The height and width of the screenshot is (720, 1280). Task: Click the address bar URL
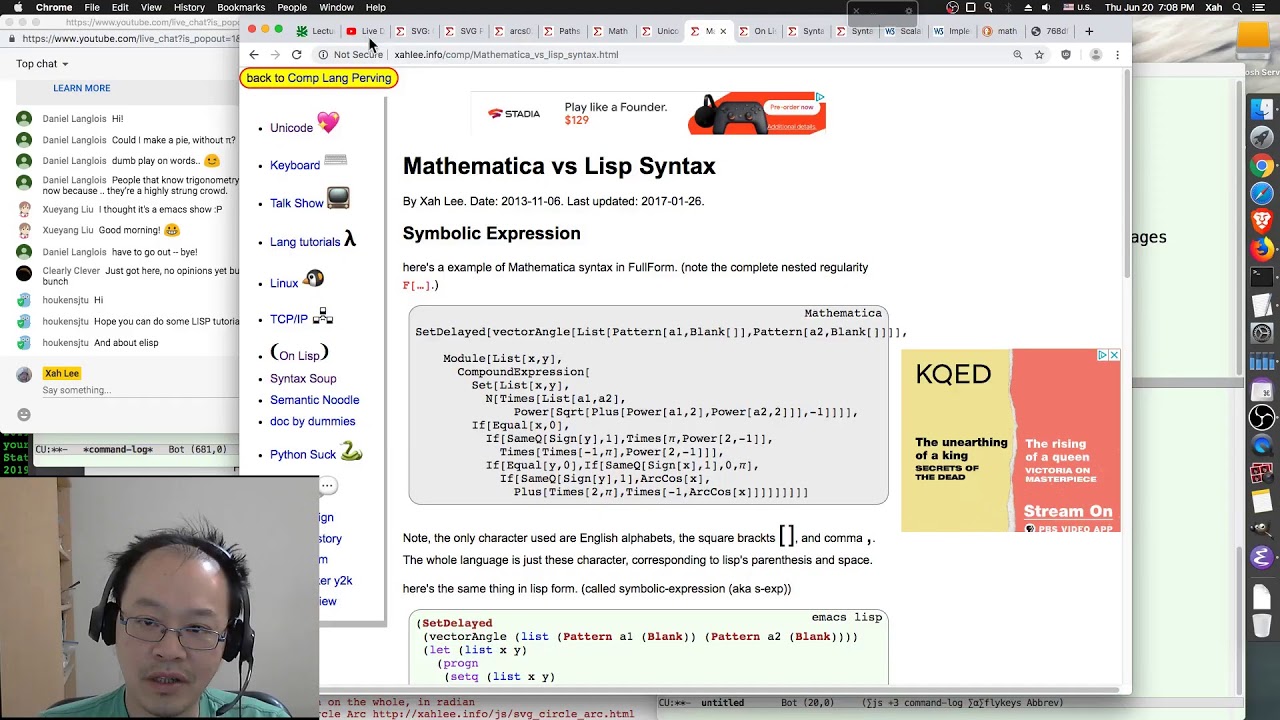click(506, 55)
